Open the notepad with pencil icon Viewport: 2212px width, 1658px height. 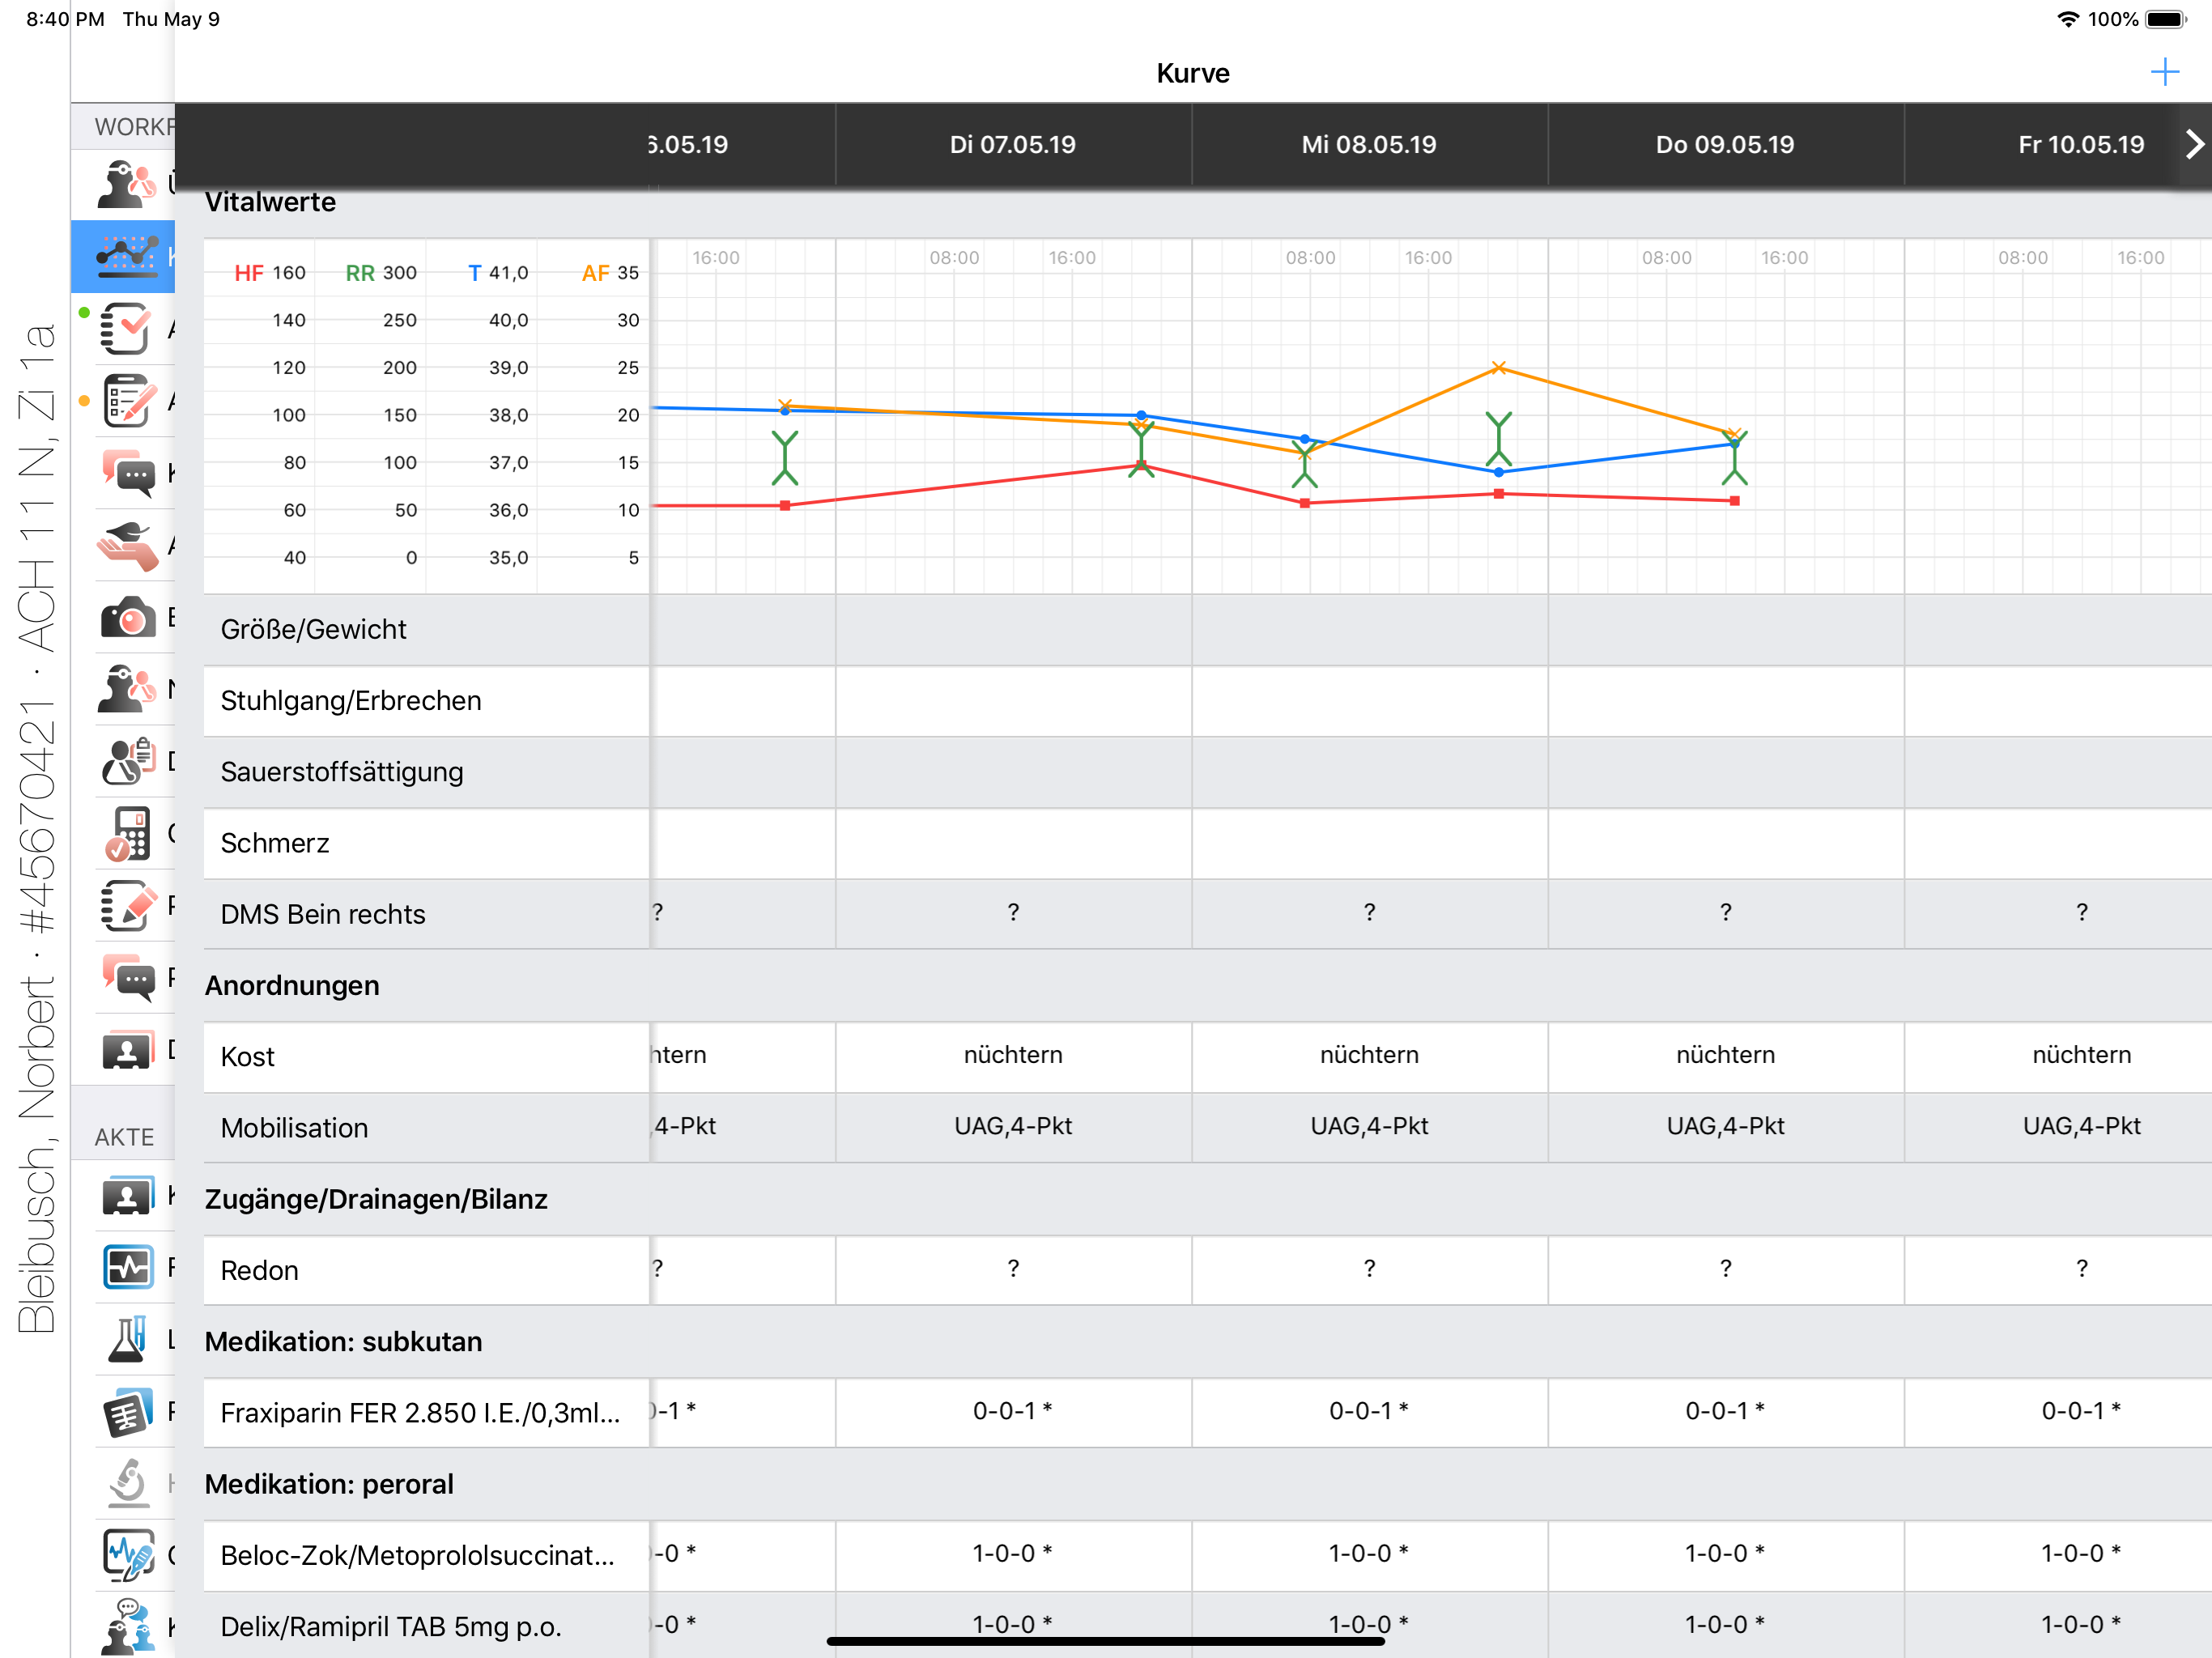tap(127, 906)
